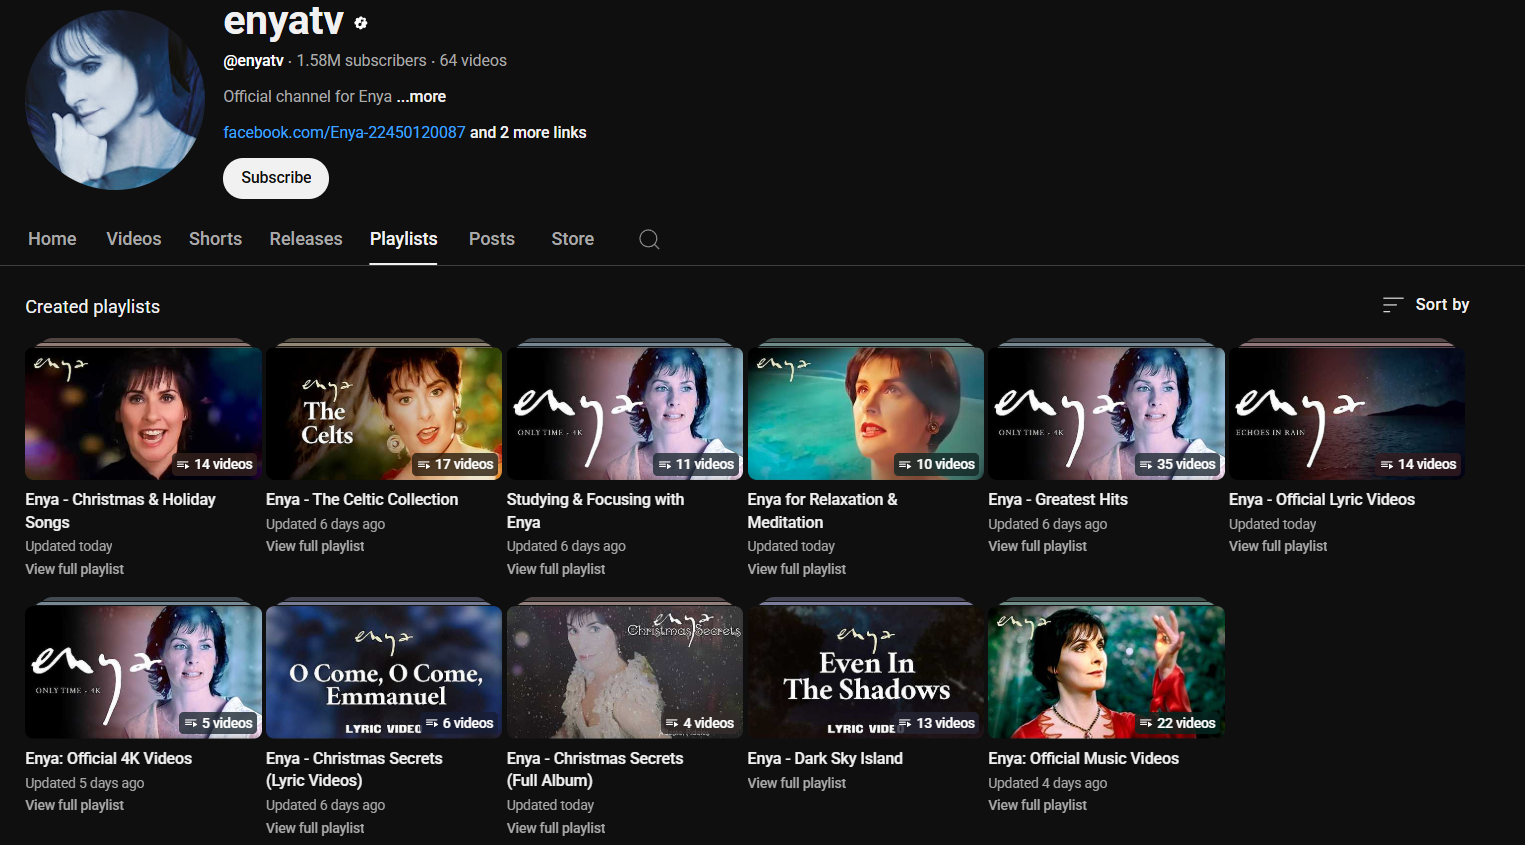Open Relaxation & Meditation playlist thumbnail
The width and height of the screenshot is (1525, 845).
866,413
